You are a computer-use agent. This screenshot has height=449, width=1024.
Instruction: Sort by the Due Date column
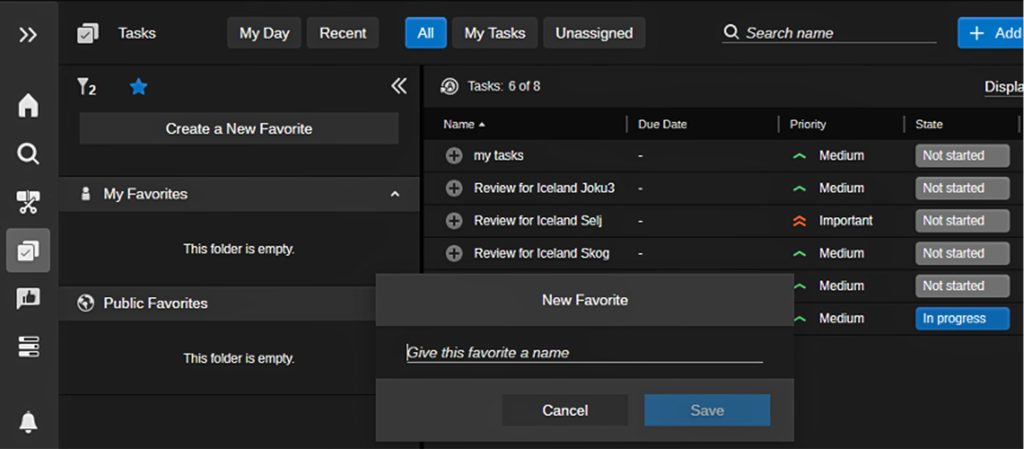662,124
